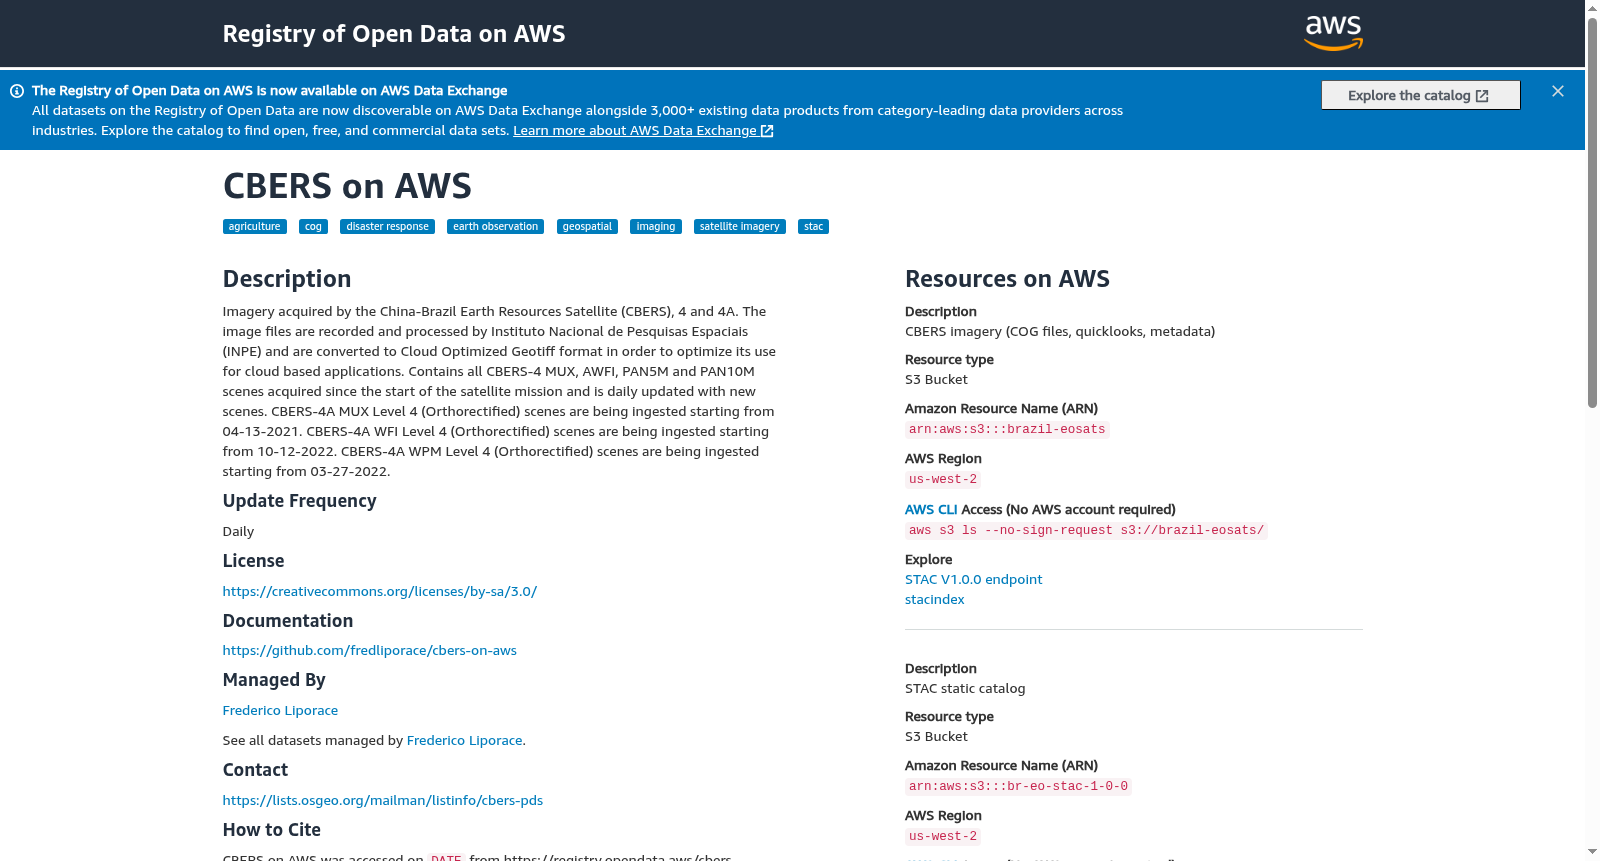Select the stac tag
This screenshot has width=1600, height=861.
click(x=814, y=227)
